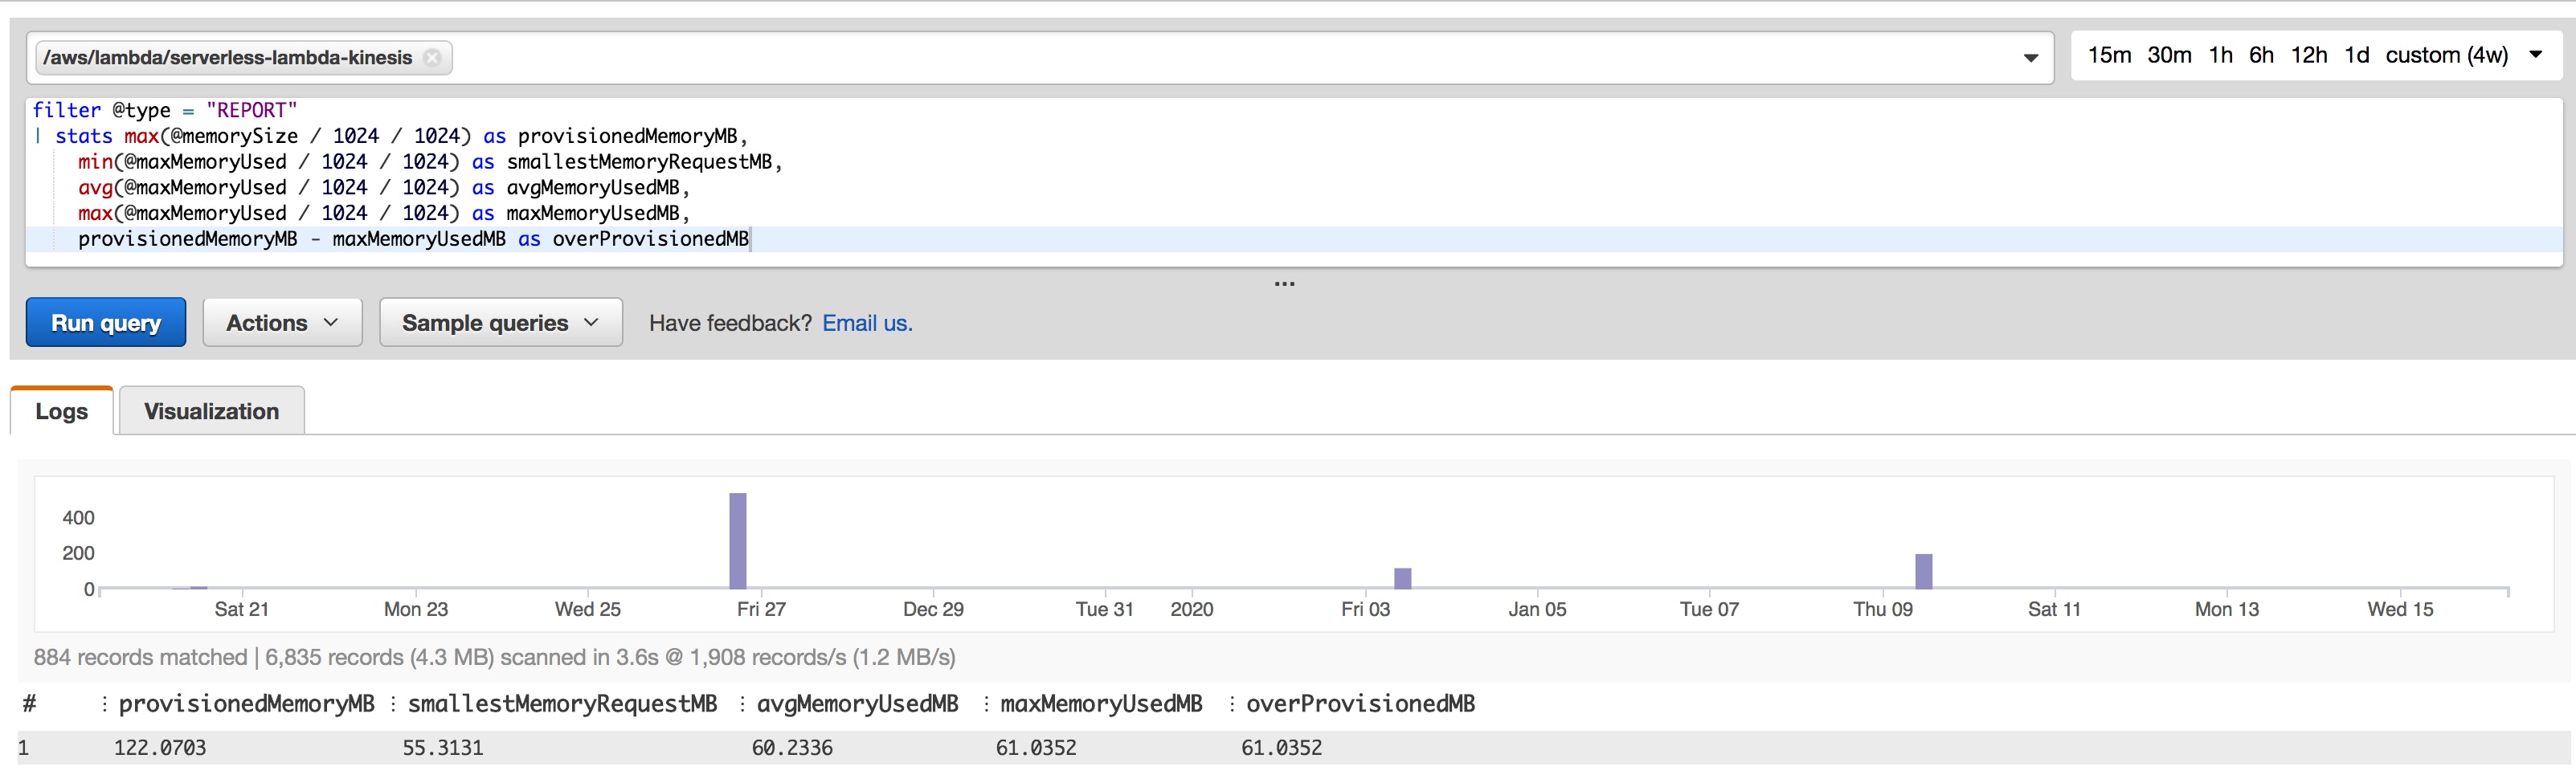Click the query editor resize handle dots

pos(1284,284)
